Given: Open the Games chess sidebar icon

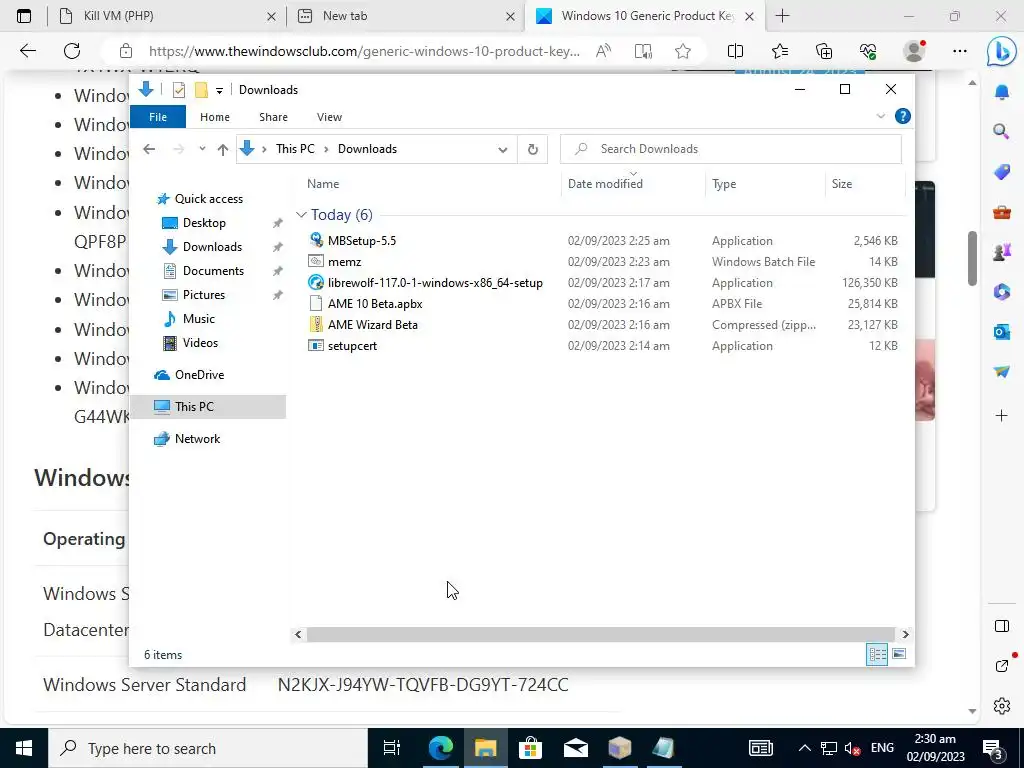Looking at the screenshot, I should (1002, 251).
